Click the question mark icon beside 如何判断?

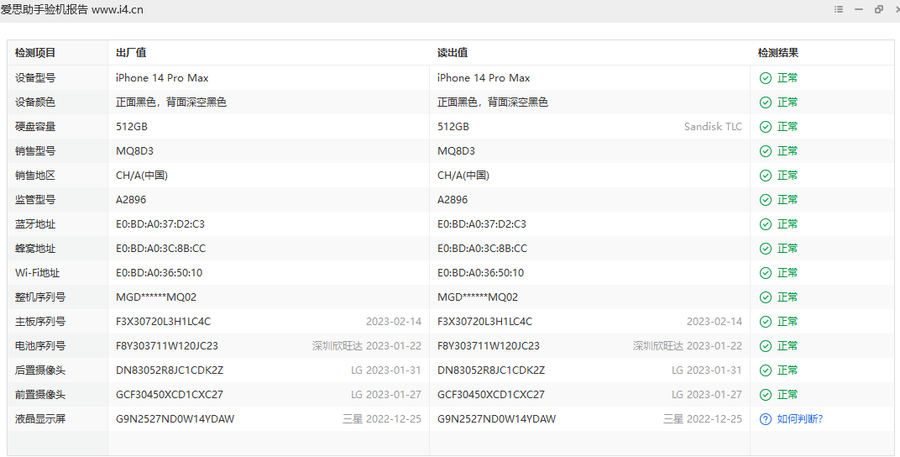pyautogui.click(x=765, y=419)
